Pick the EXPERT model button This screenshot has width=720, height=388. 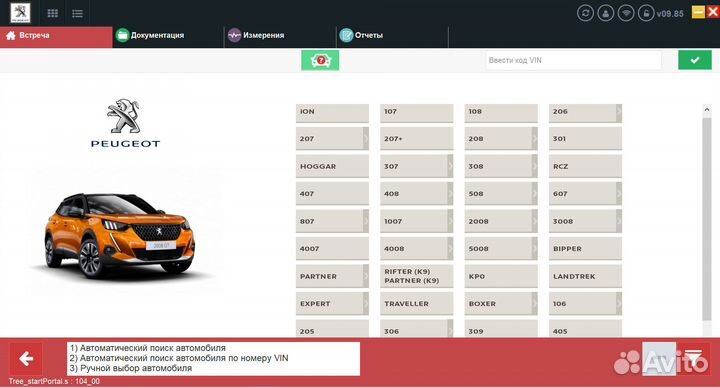pos(332,304)
